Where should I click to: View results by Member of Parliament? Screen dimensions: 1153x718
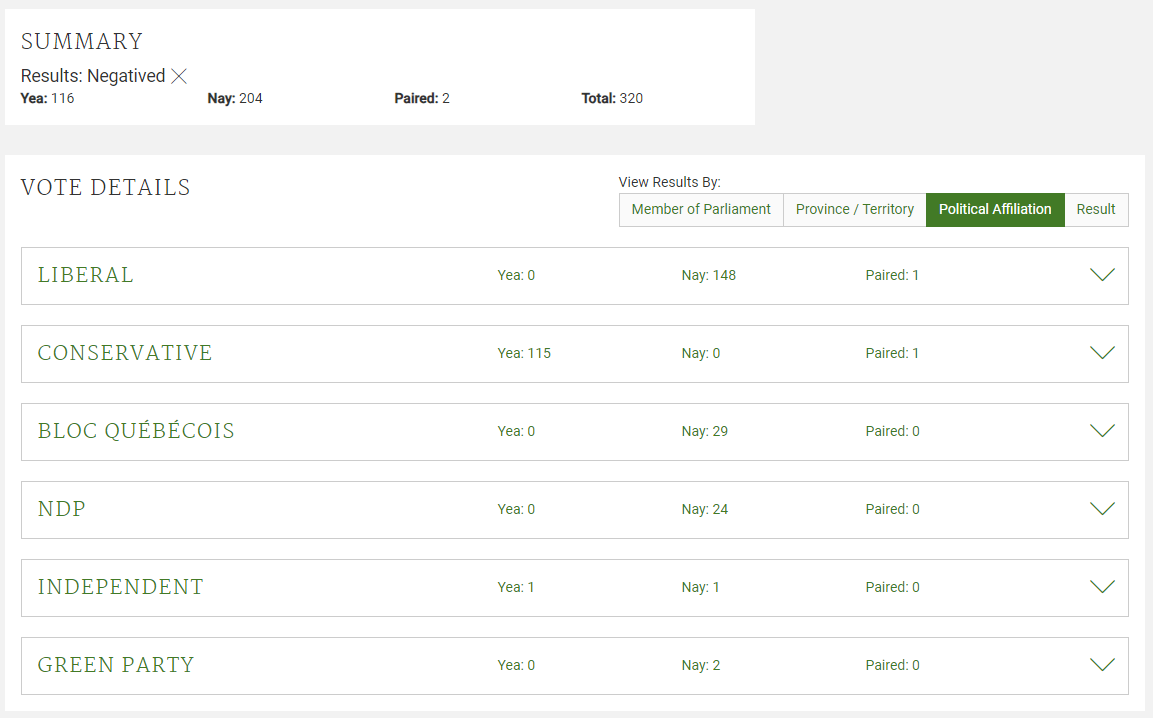[701, 210]
